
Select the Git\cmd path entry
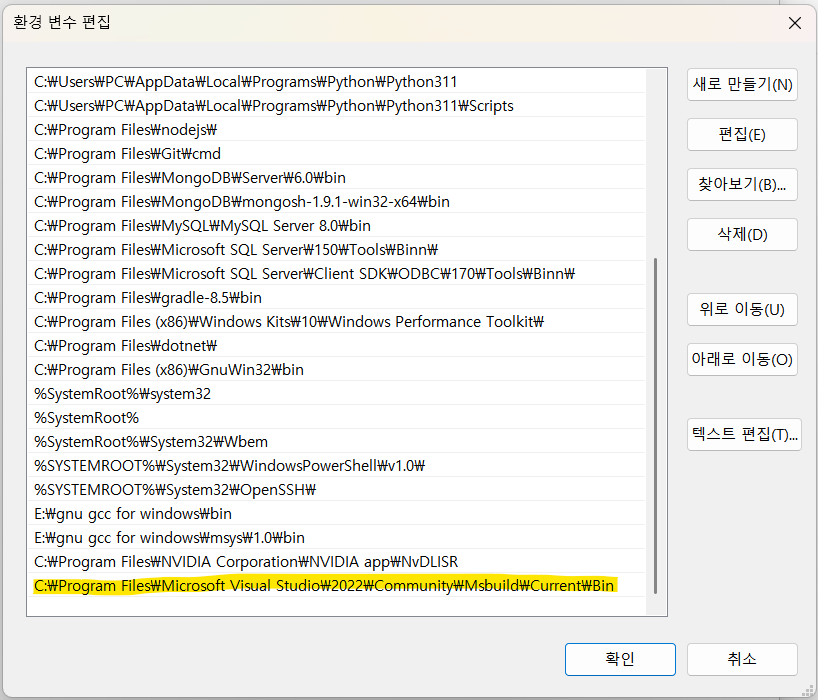(336, 154)
